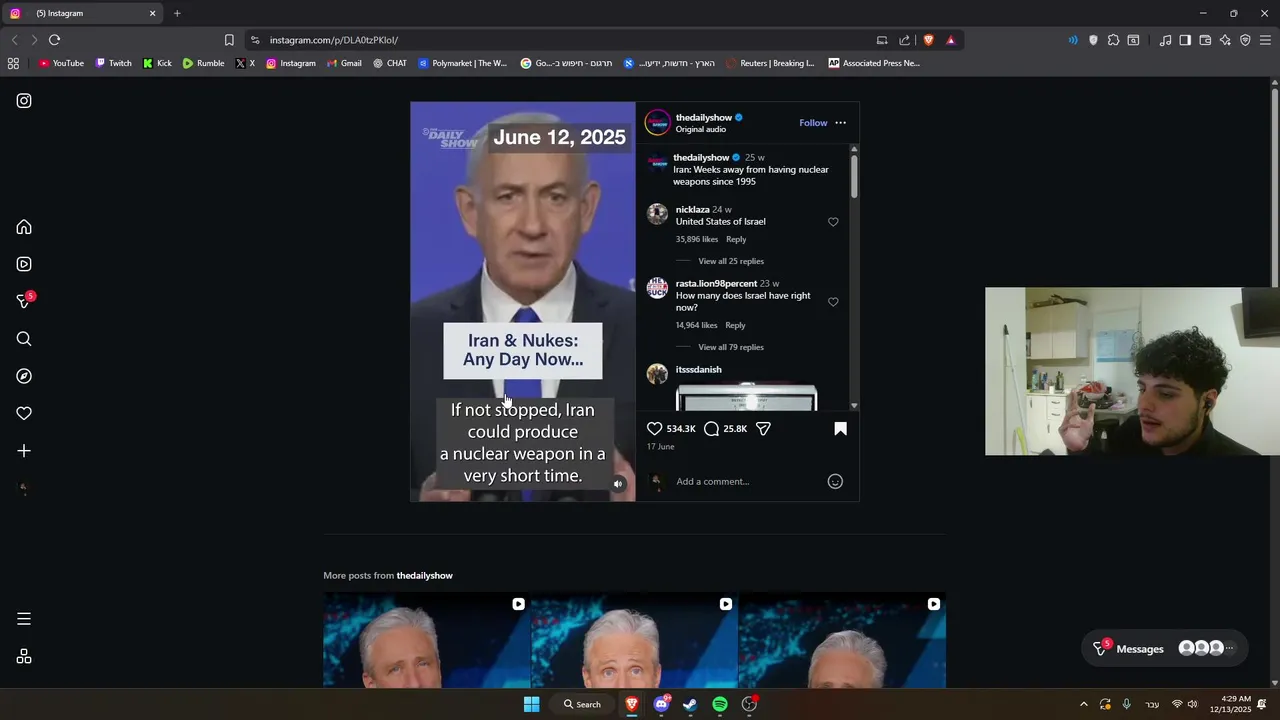Expand View all 25 replies

tap(731, 261)
